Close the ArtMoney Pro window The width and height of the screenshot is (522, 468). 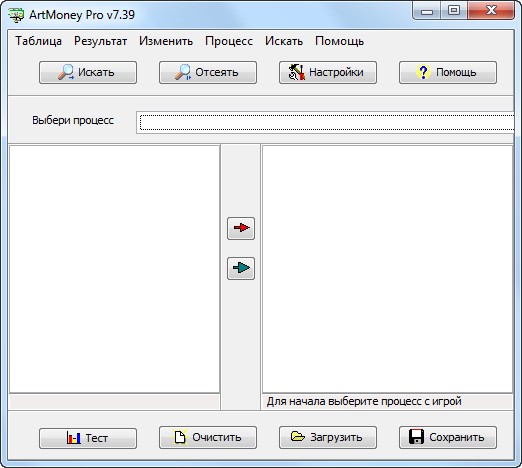coord(491,11)
